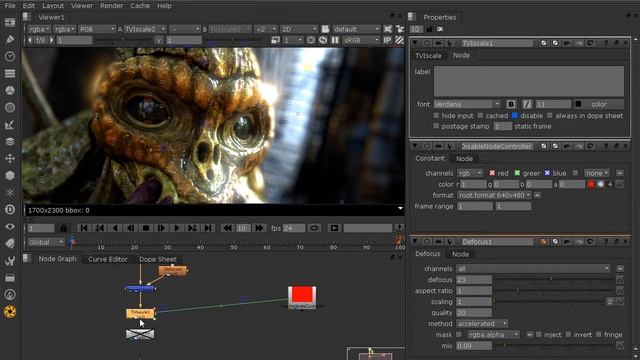Open the Filter nodes circle icon
Viewport: 640px width, 360px height.
[10, 107]
